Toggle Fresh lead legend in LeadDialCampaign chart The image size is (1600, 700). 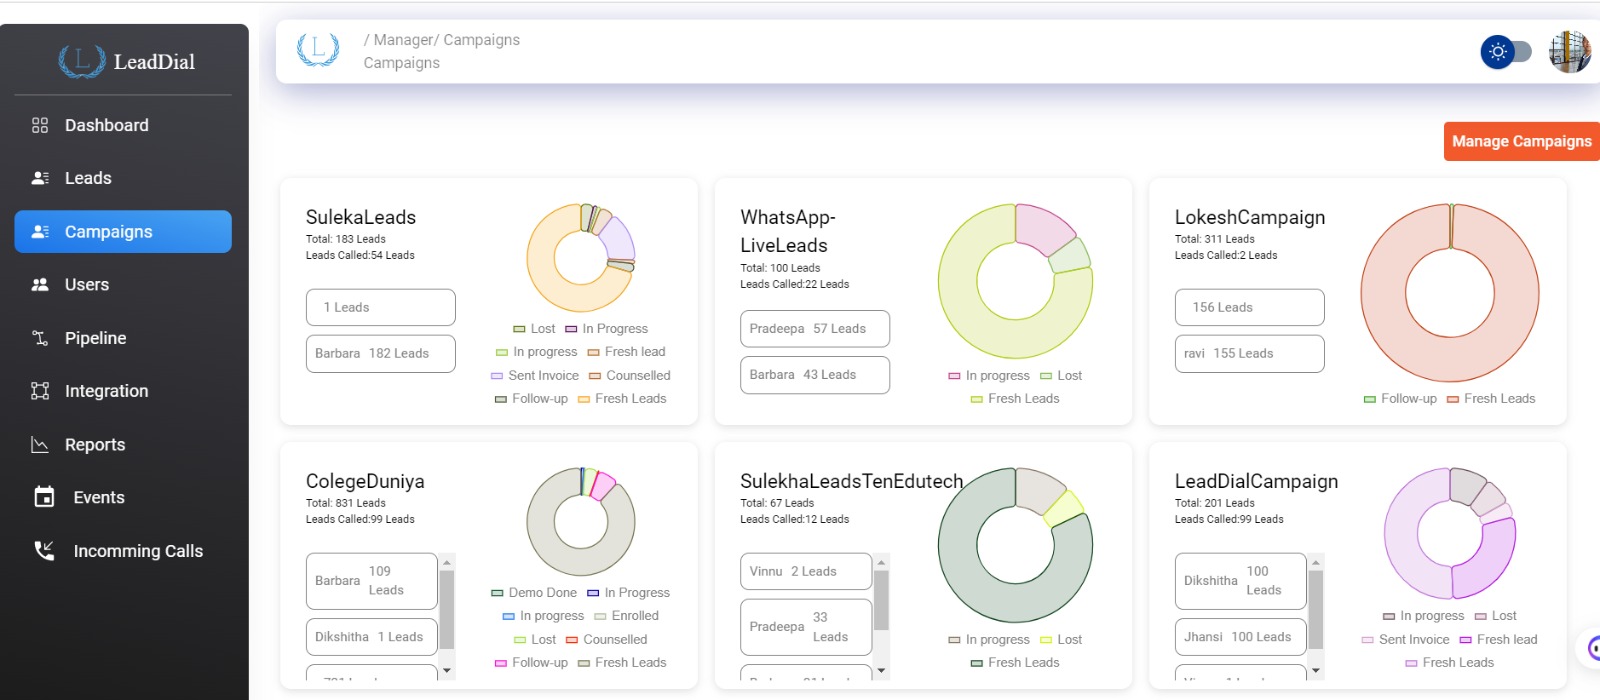(1499, 640)
